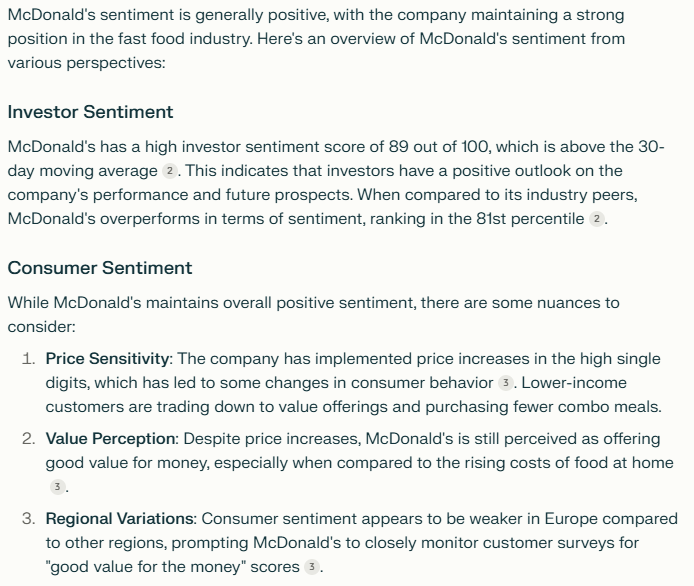
Task: Click the quoted 'good value for the money' text
Action: (x=146, y=567)
